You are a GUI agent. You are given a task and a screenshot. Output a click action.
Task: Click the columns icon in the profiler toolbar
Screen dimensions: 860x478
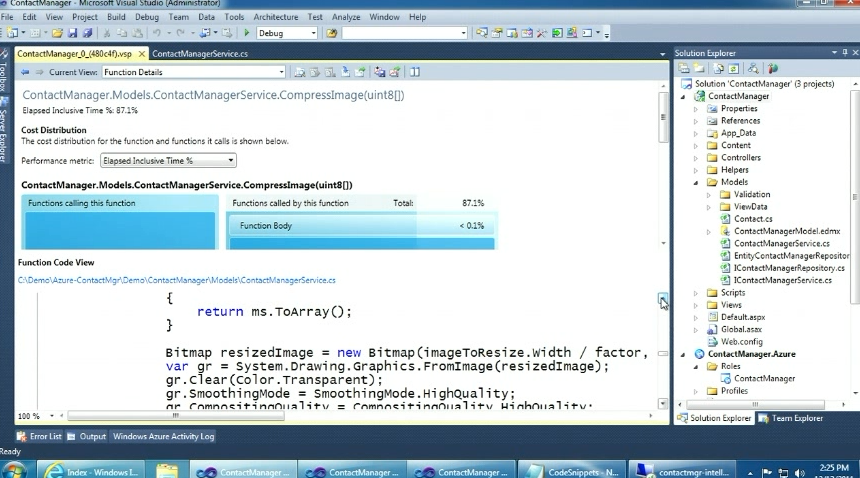click(x=415, y=72)
